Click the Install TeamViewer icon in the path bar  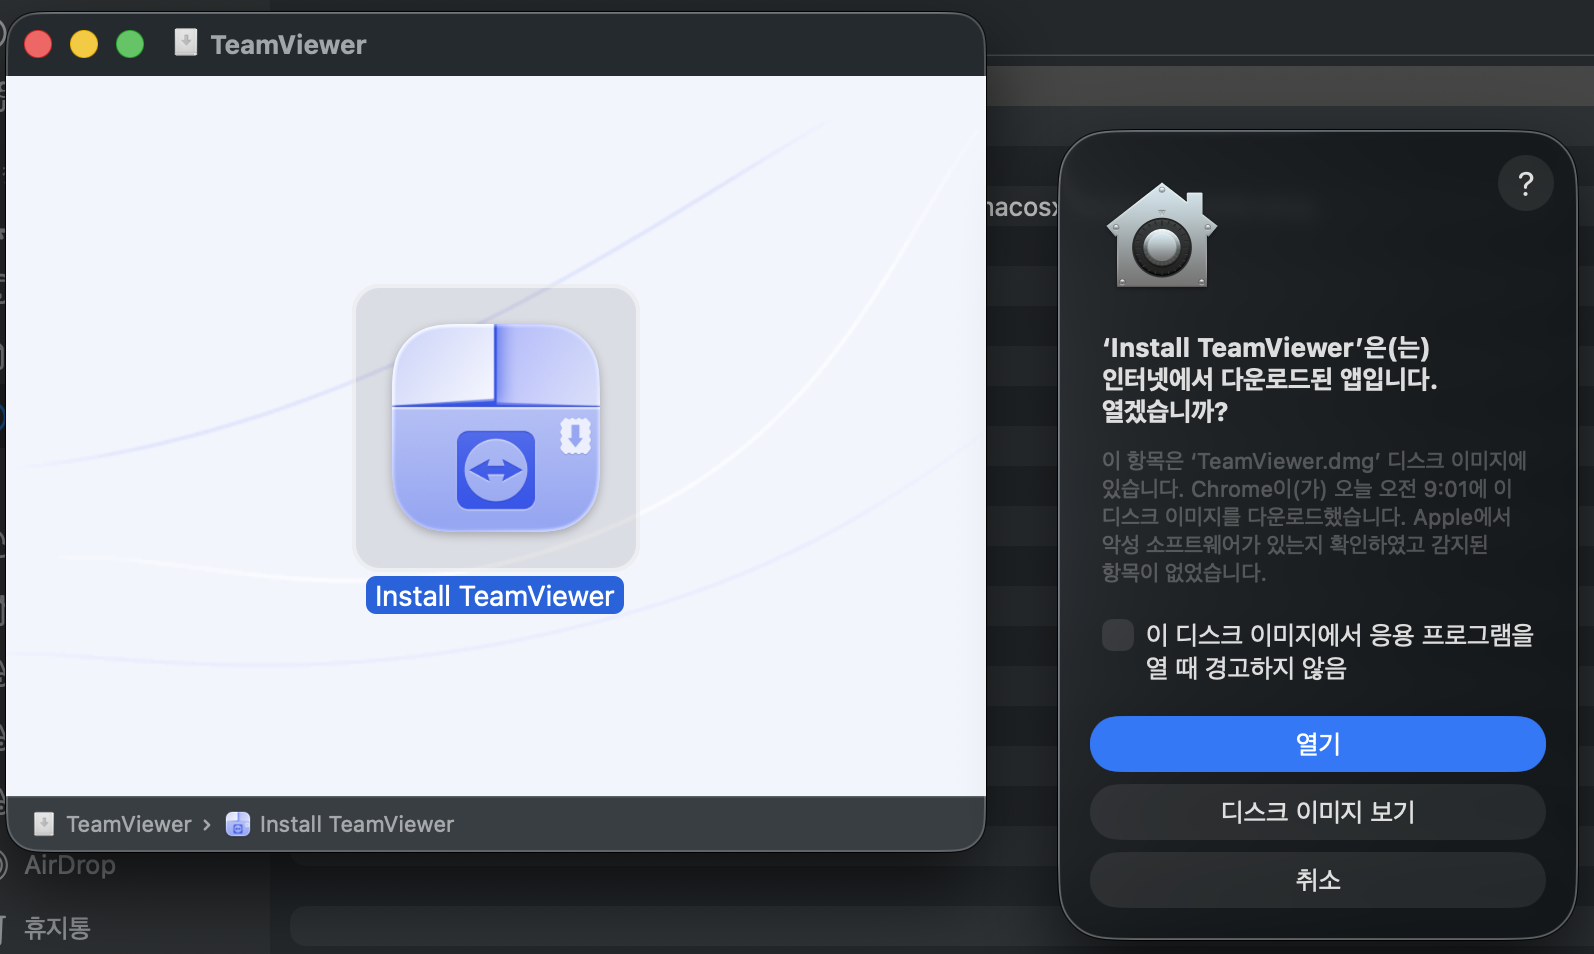click(x=238, y=824)
